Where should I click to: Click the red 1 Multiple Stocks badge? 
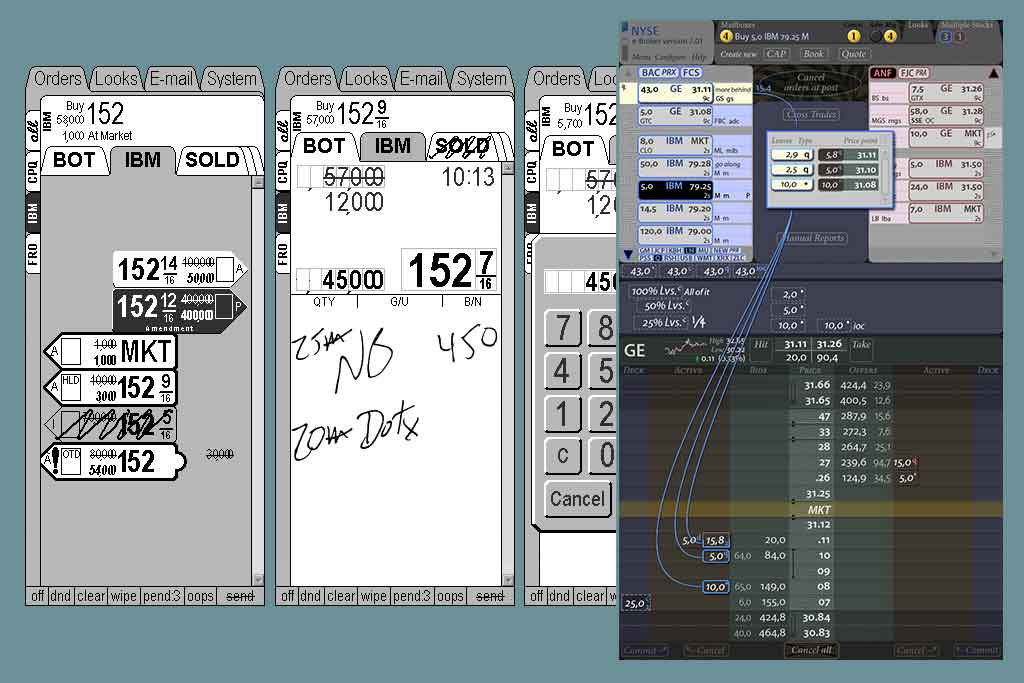[959, 37]
